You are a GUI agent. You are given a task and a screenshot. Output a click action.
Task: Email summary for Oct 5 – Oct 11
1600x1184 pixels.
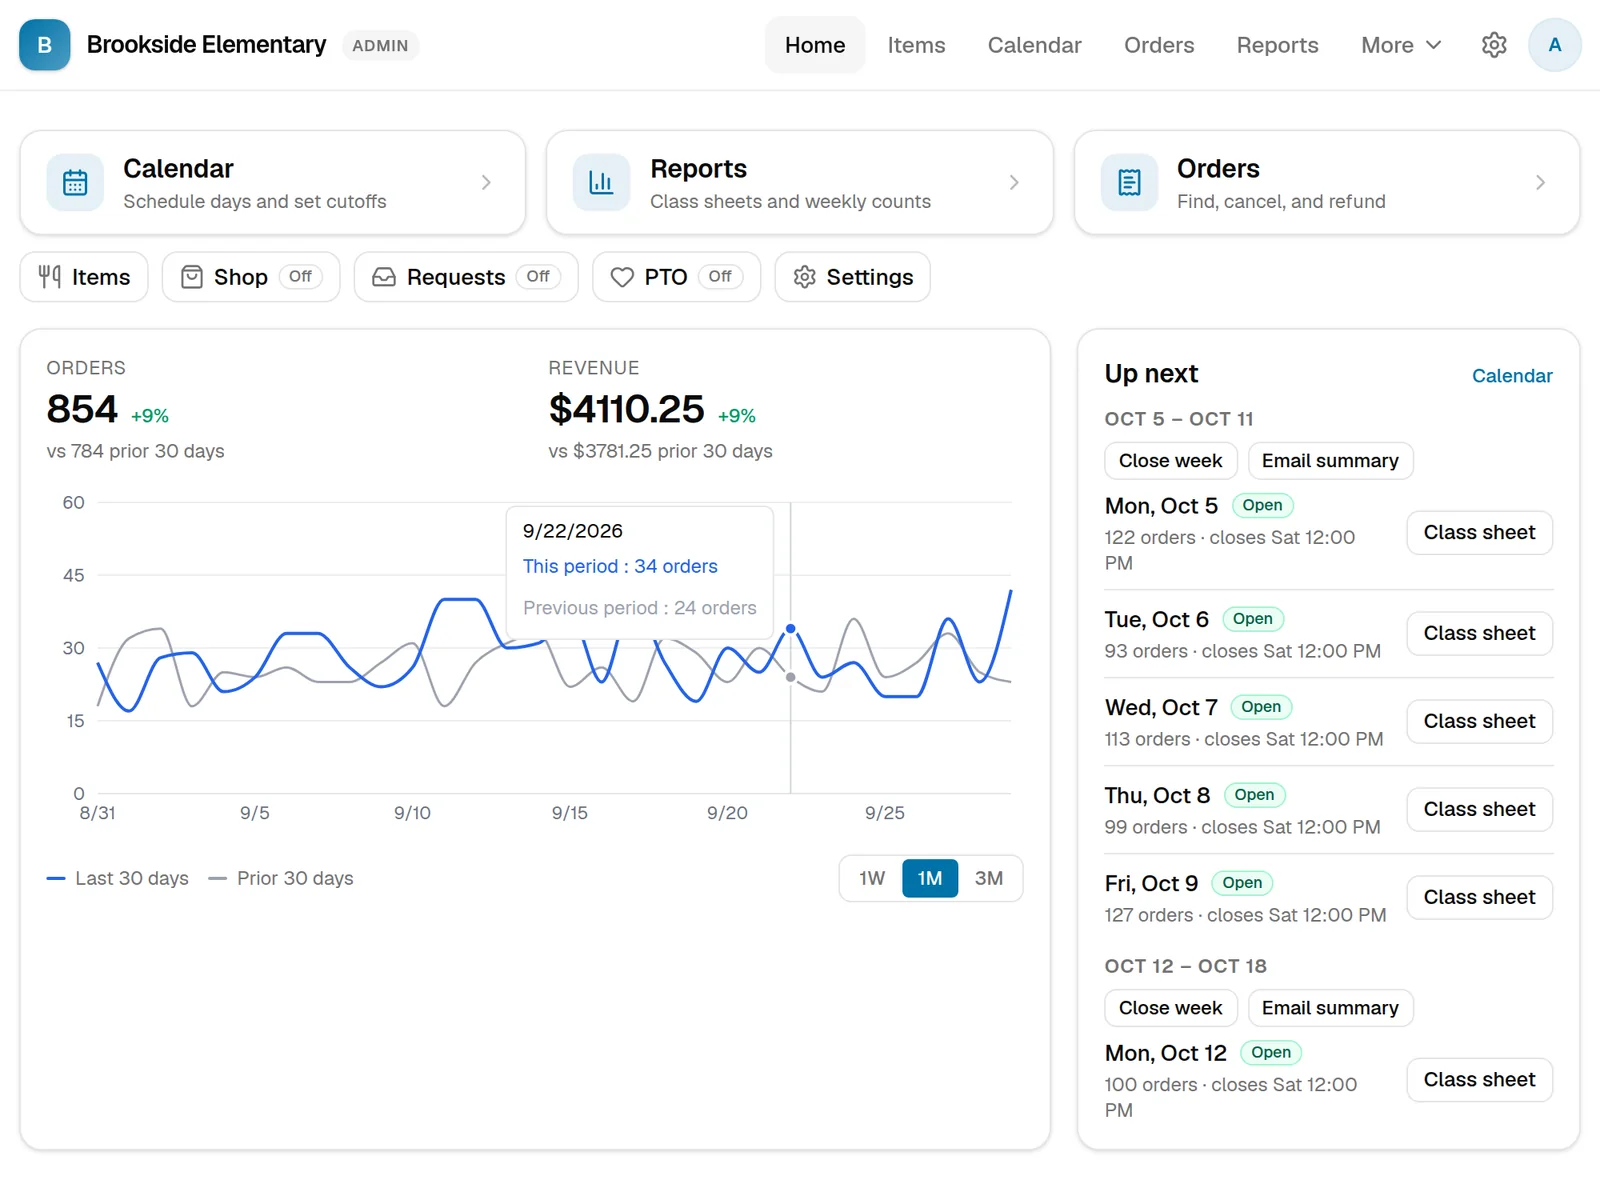coord(1330,461)
